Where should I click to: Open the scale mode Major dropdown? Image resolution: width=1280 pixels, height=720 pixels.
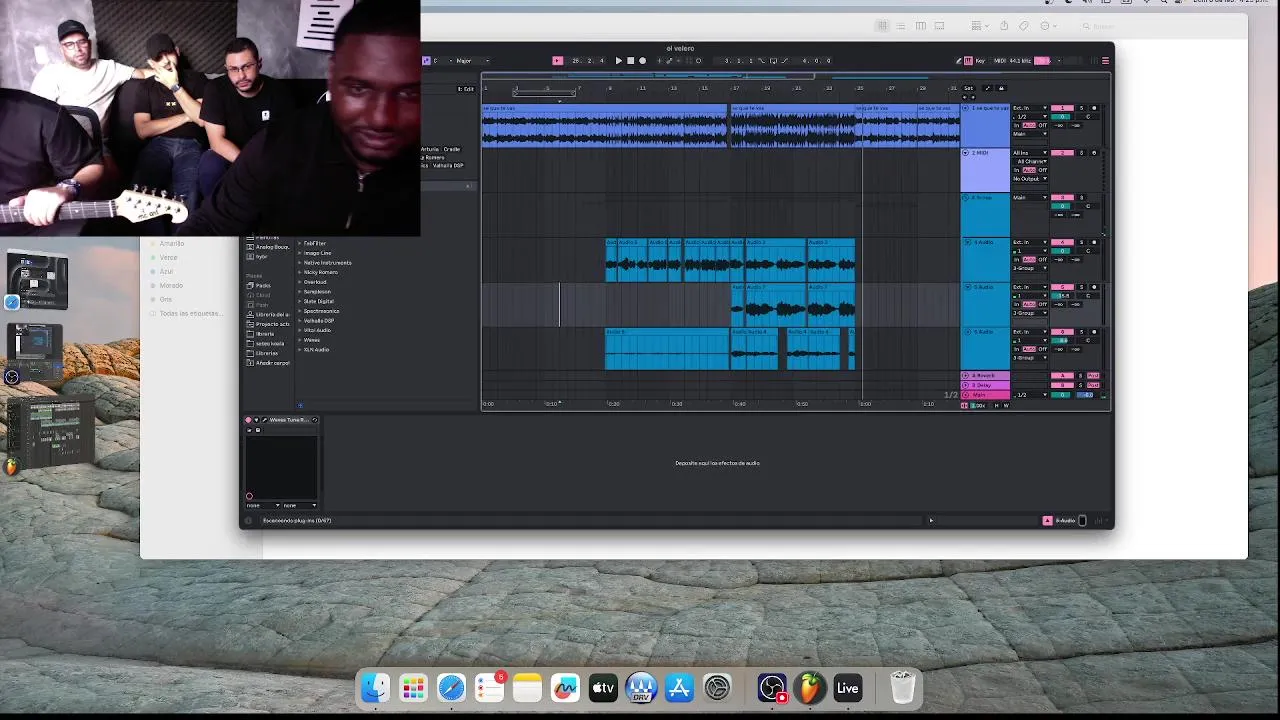pos(472,61)
